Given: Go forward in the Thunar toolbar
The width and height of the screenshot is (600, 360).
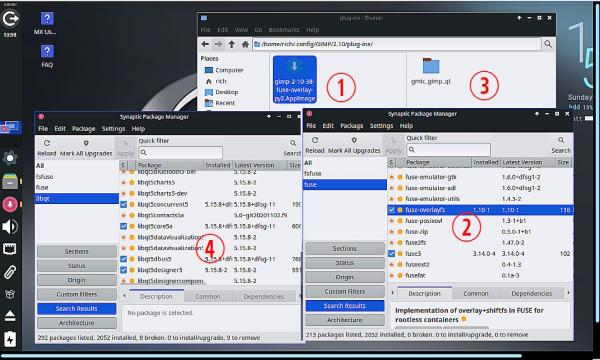Looking at the screenshot, I should pyautogui.click(x=218, y=44).
